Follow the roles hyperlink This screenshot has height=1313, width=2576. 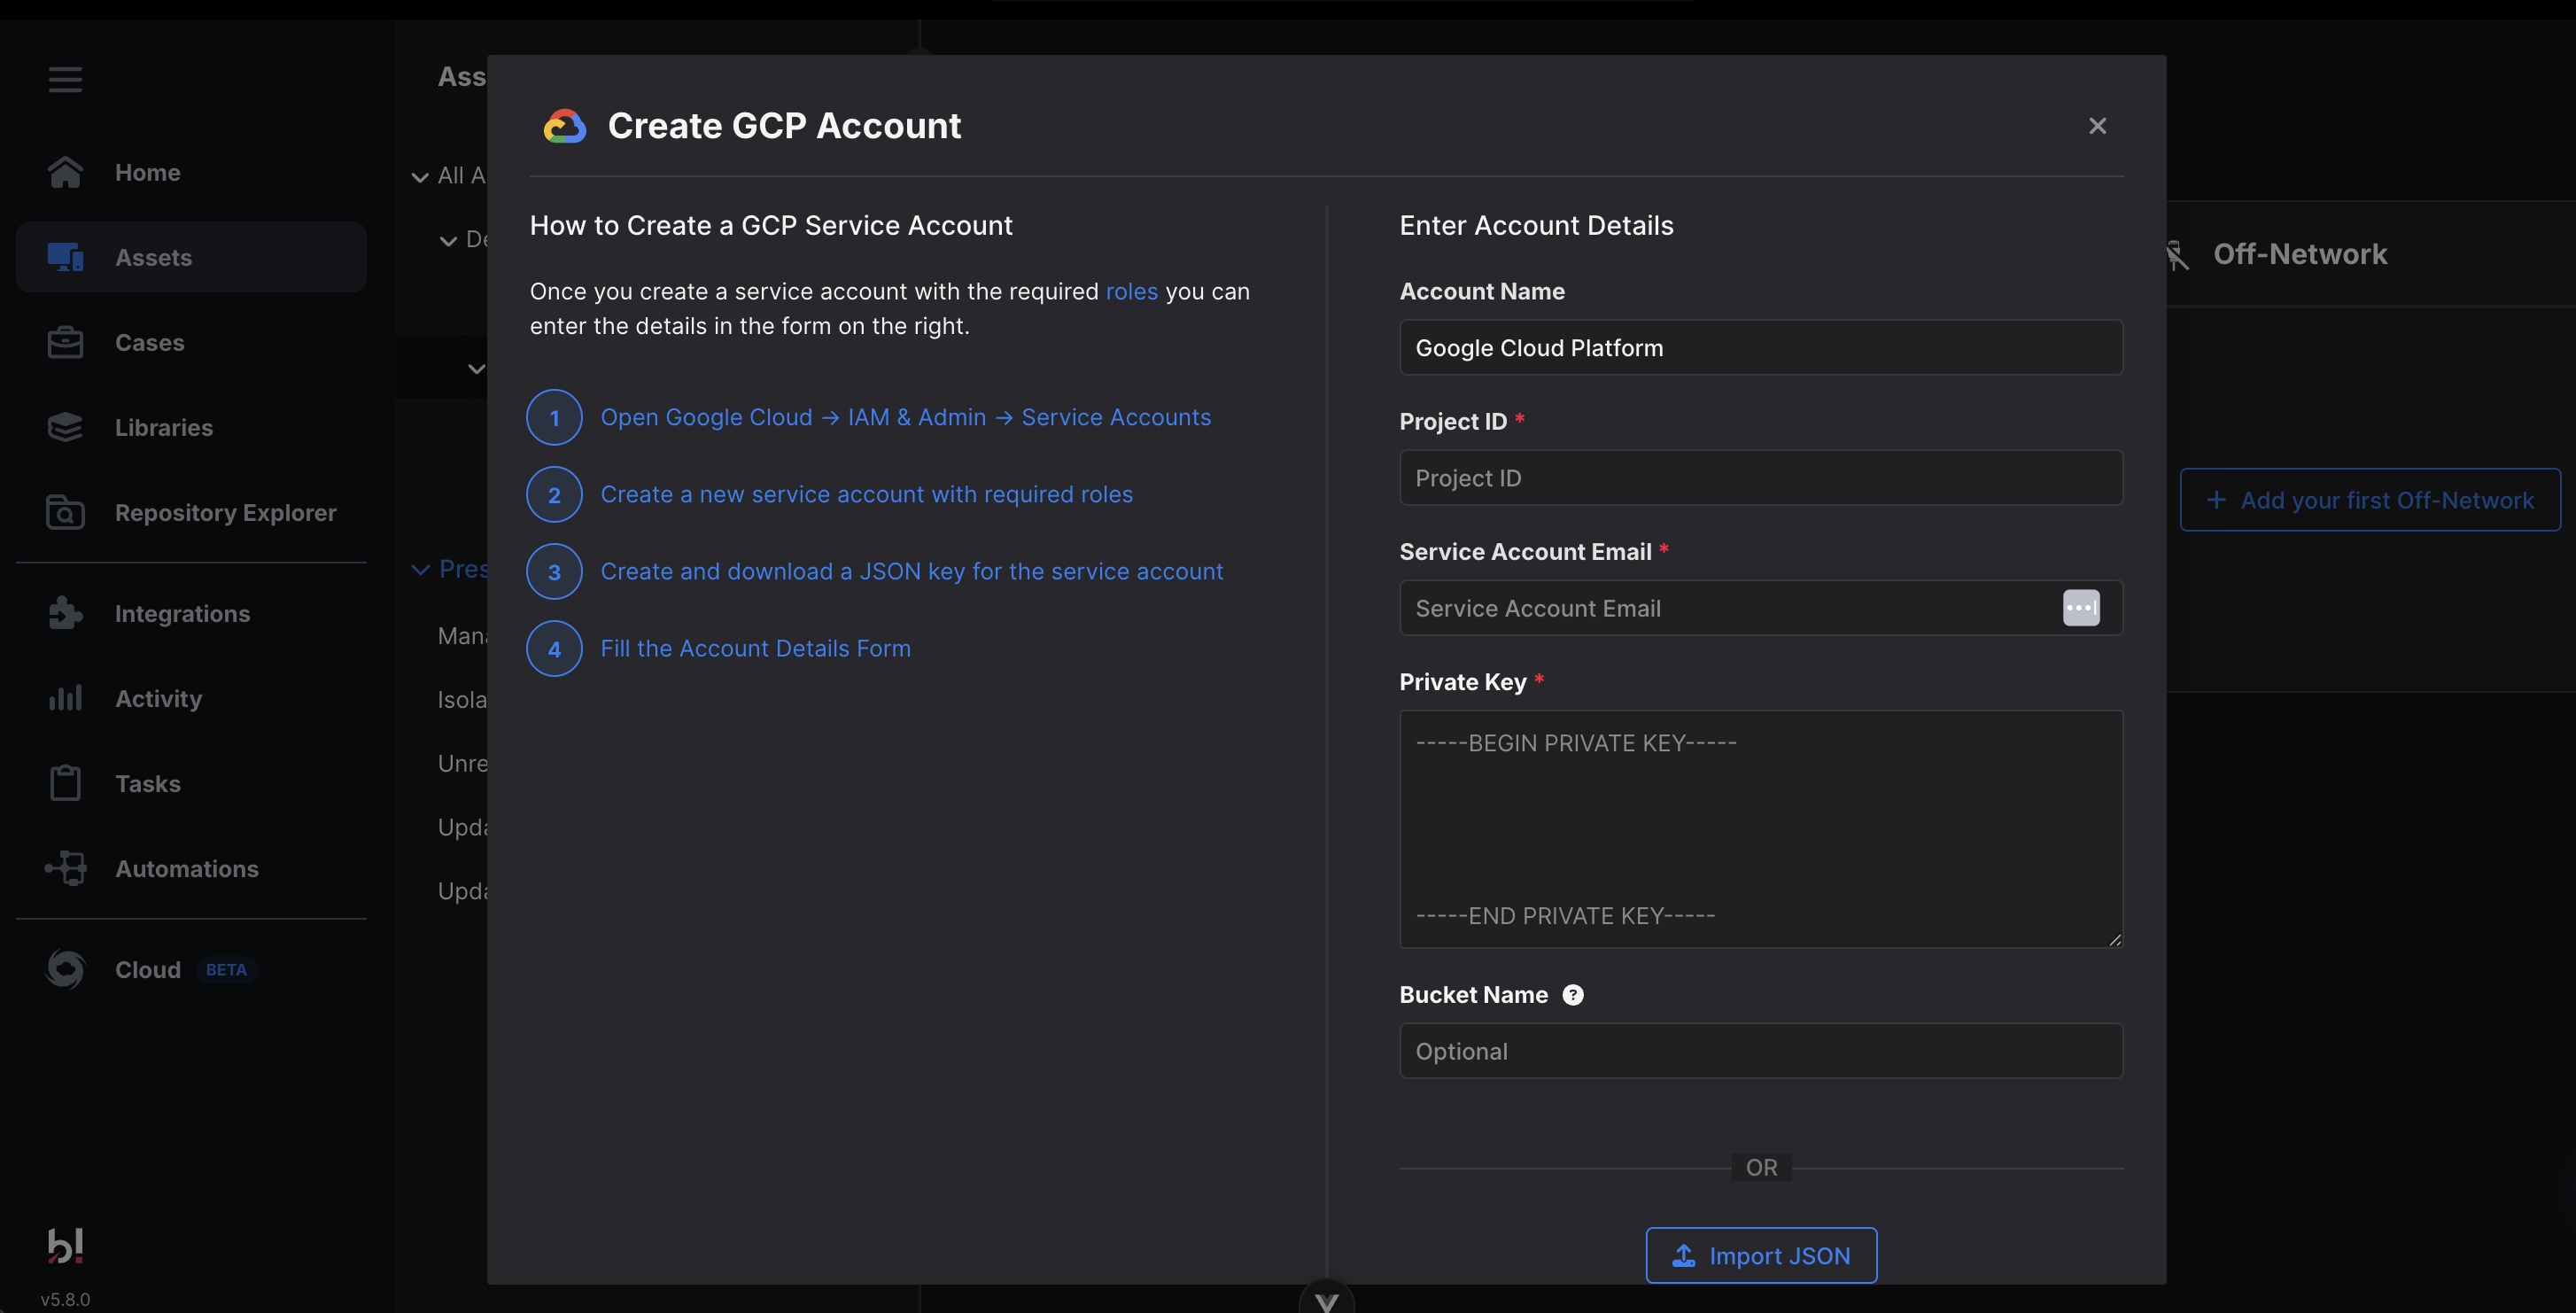pos(1131,291)
